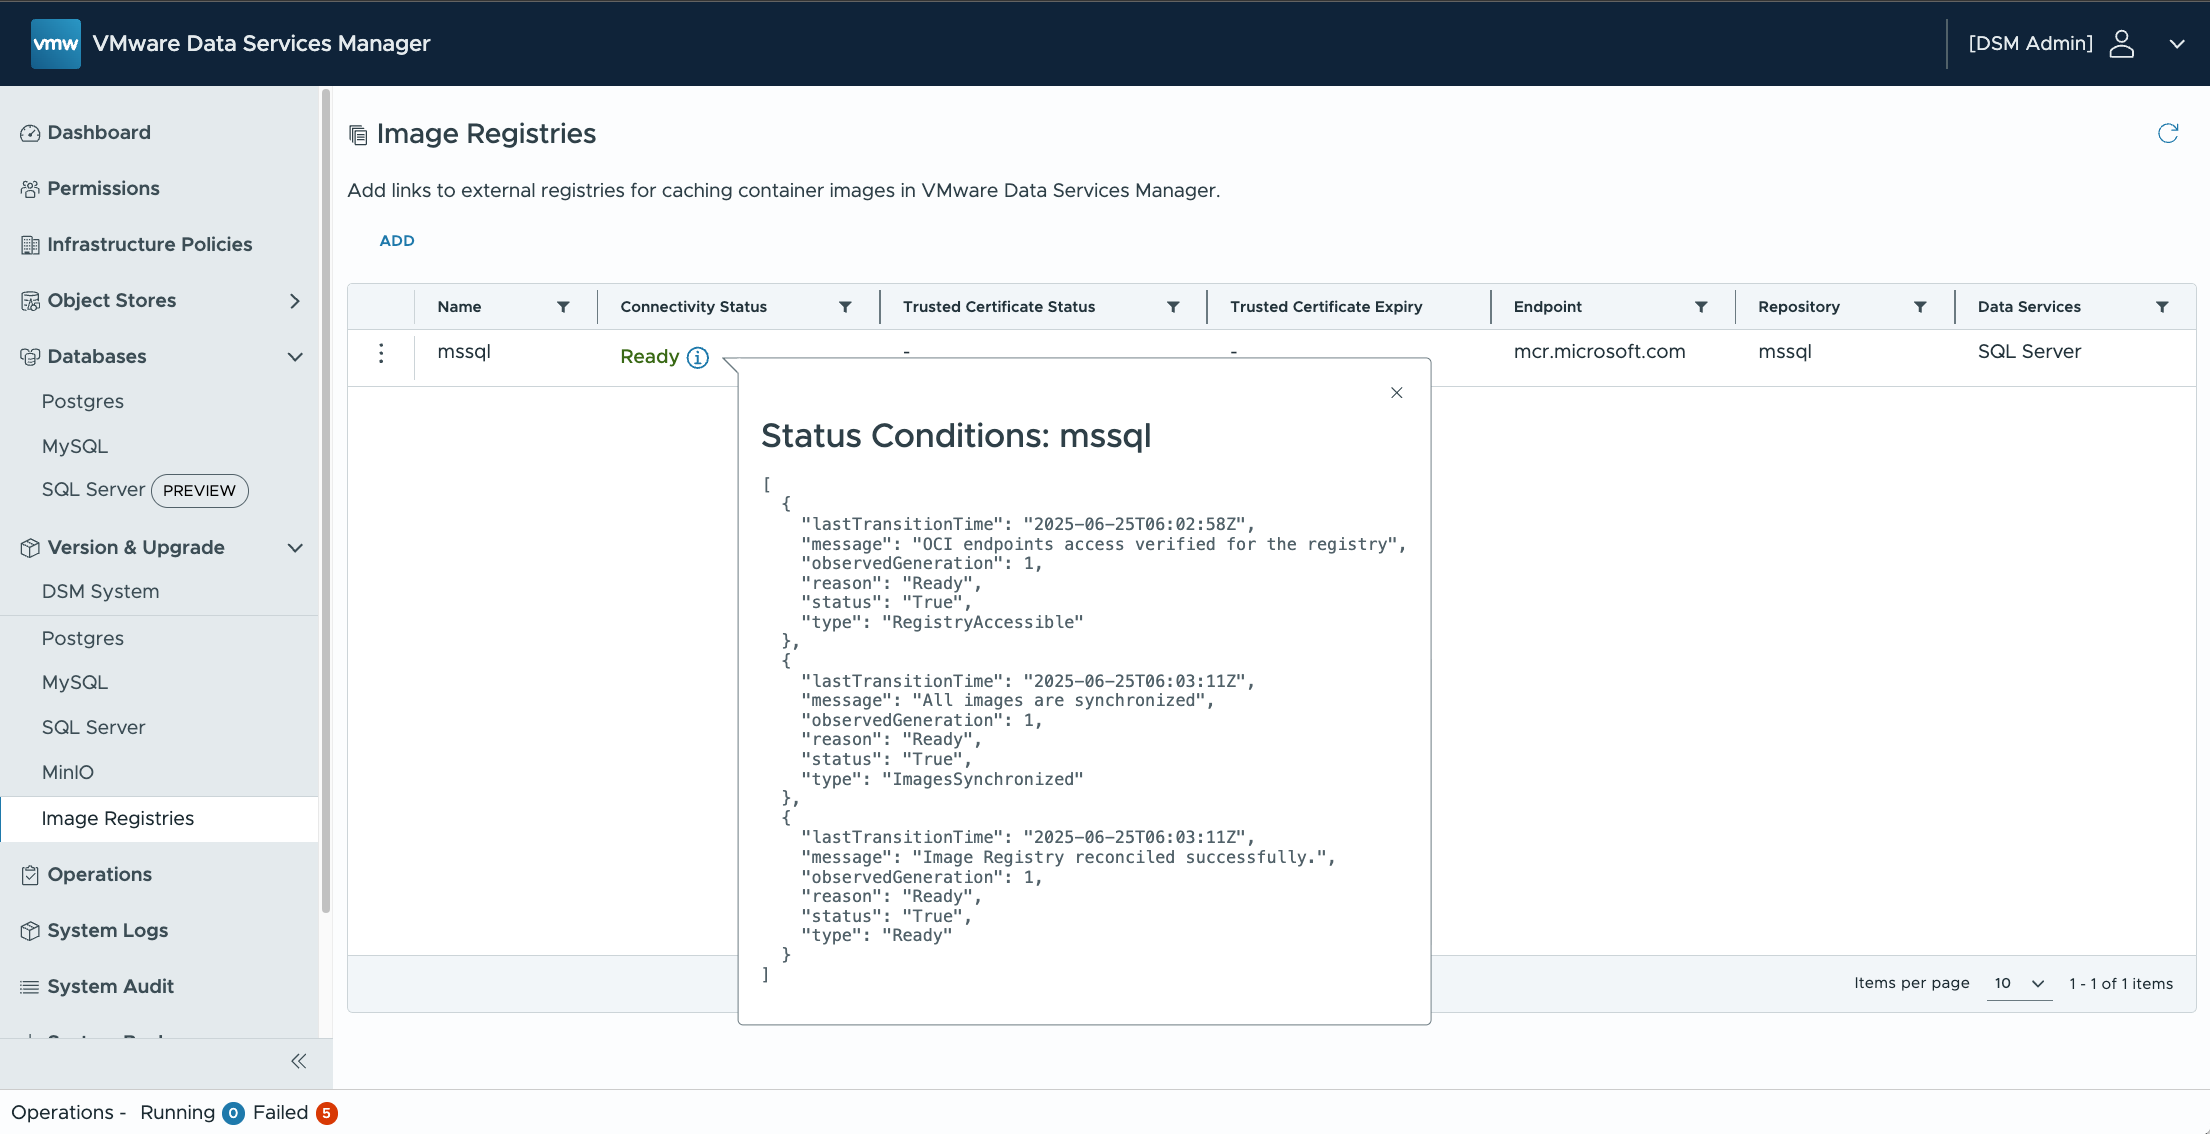Expand the Object Stores menu
The image size is (2210, 1134).
pos(294,301)
